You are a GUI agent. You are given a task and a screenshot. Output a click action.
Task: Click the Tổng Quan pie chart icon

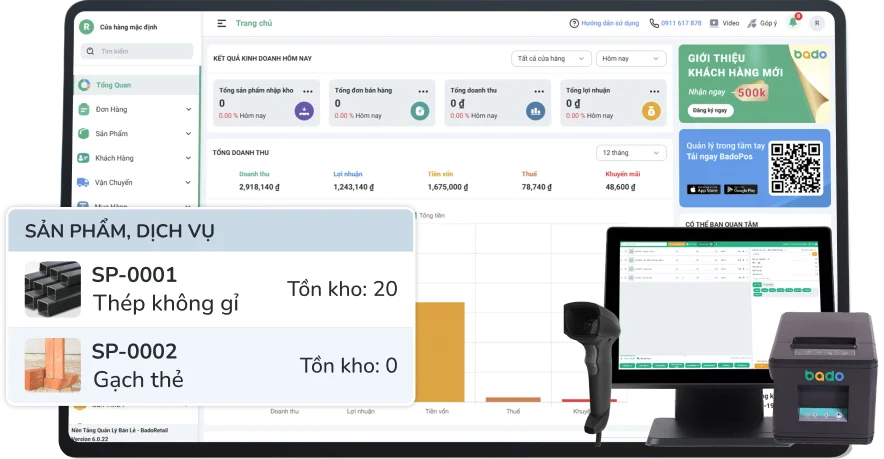tap(84, 85)
